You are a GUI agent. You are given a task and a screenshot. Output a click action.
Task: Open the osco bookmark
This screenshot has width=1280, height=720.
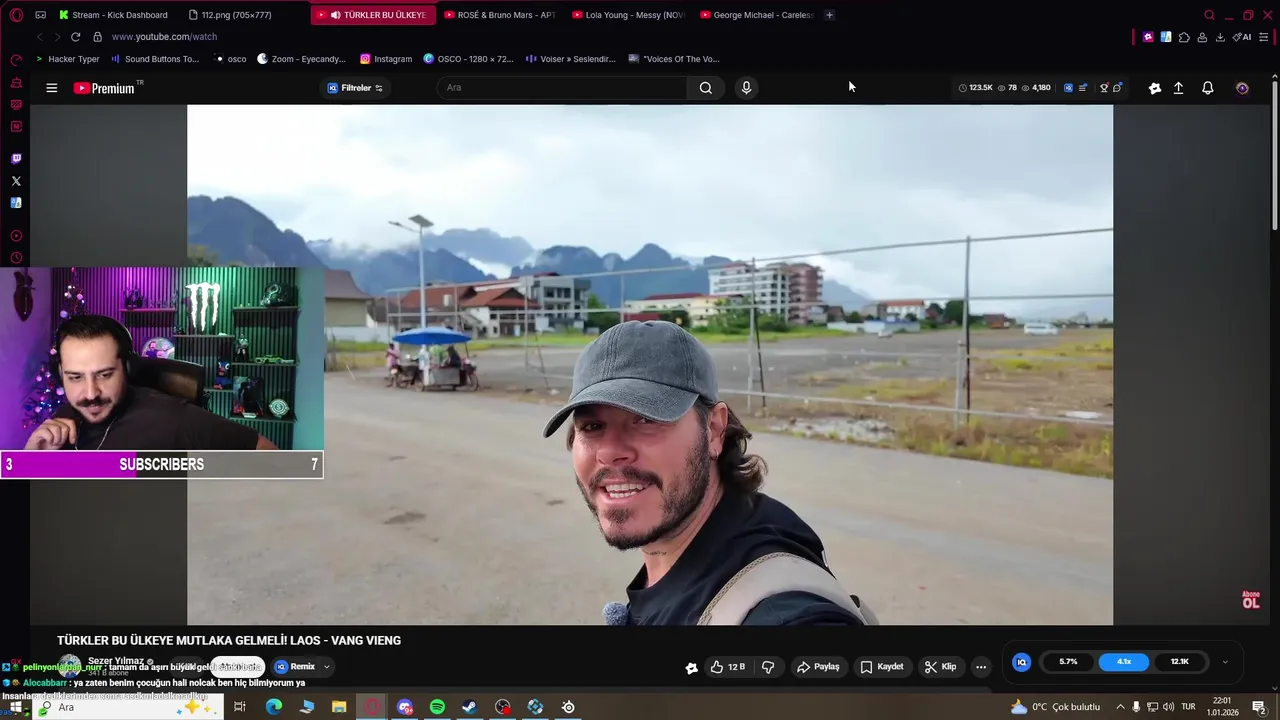[231, 59]
